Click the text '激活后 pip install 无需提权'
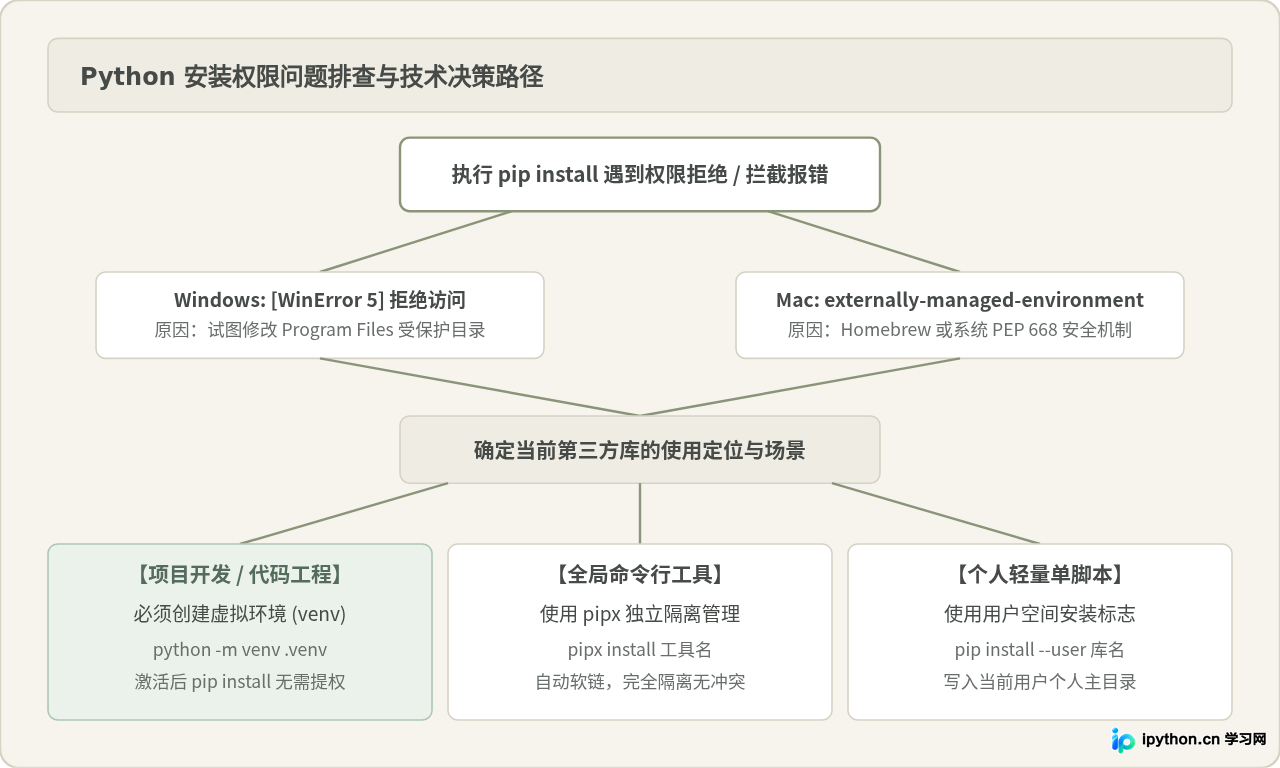The width and height of the screenshot is (1280, 768). tap(240, 682)
